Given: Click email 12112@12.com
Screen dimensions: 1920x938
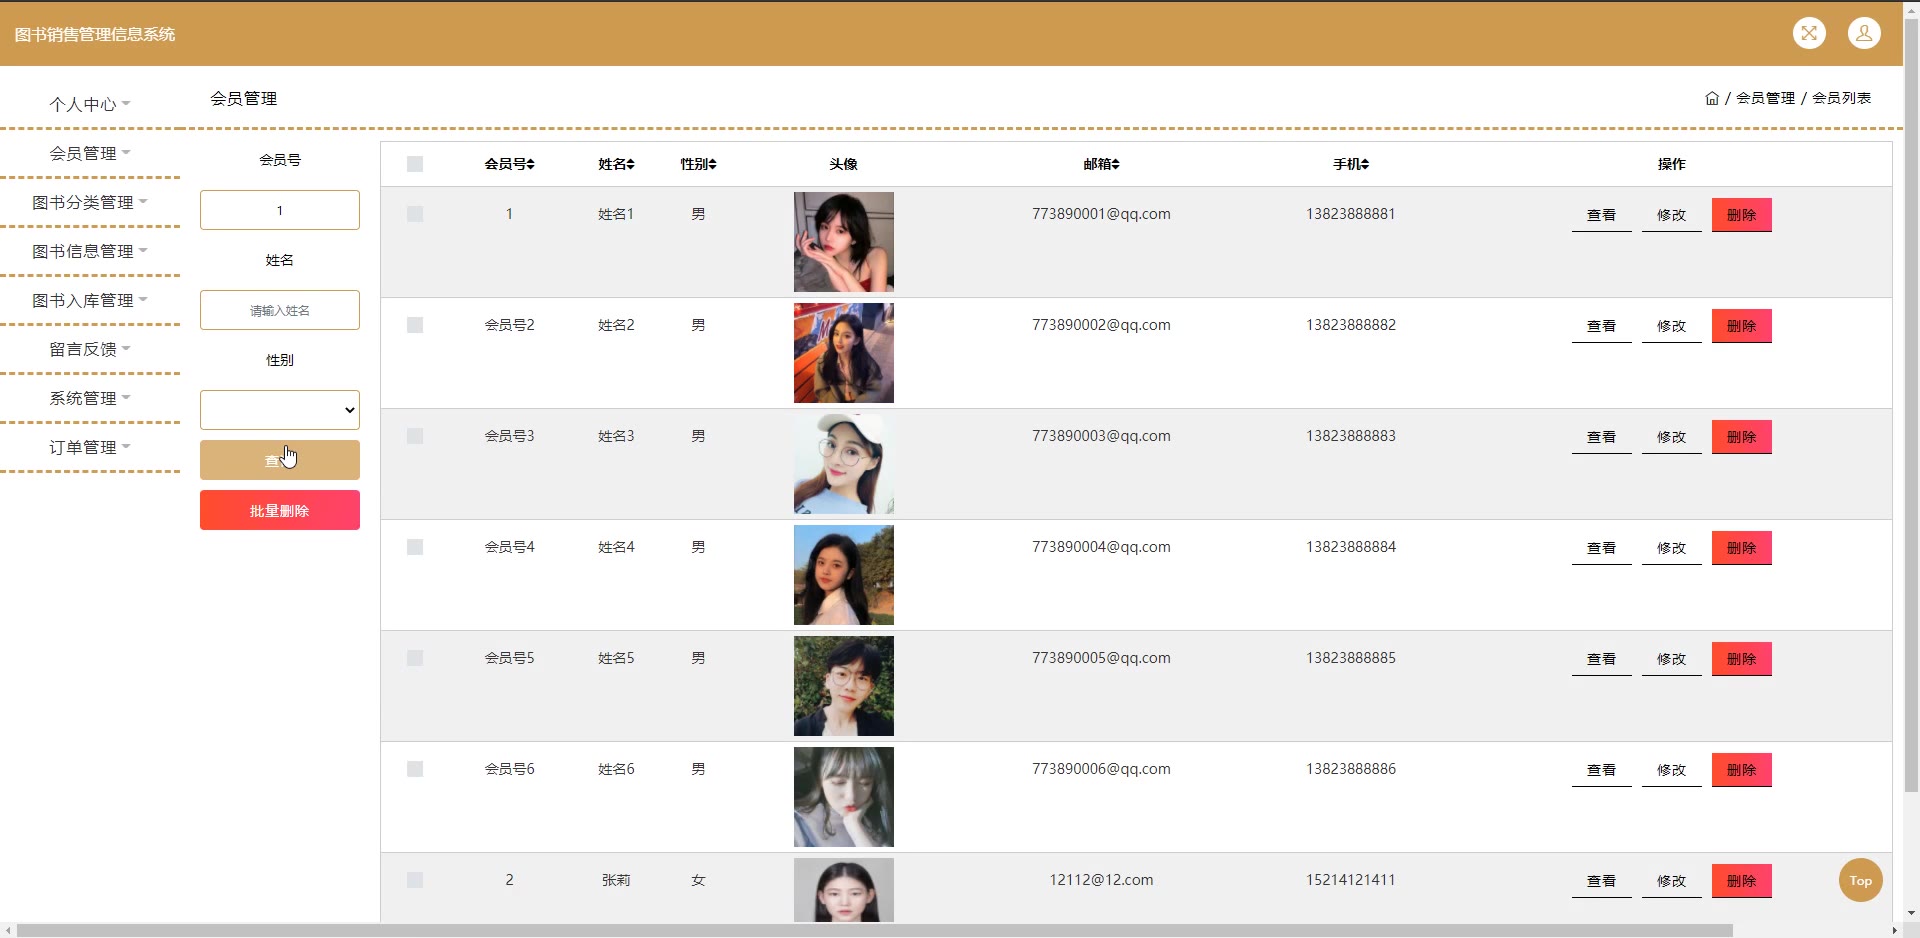Looking at the screenshot, I should [1101, 880].
